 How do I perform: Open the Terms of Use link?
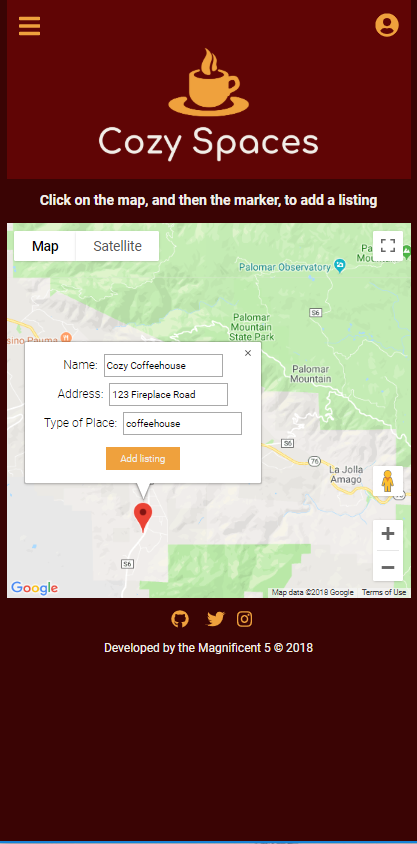click(384, 592)
